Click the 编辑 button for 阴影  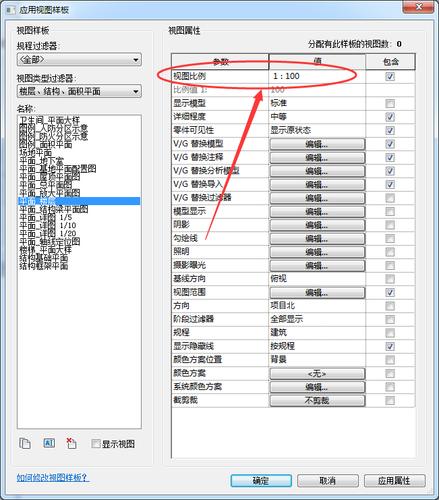click(317, 225)
